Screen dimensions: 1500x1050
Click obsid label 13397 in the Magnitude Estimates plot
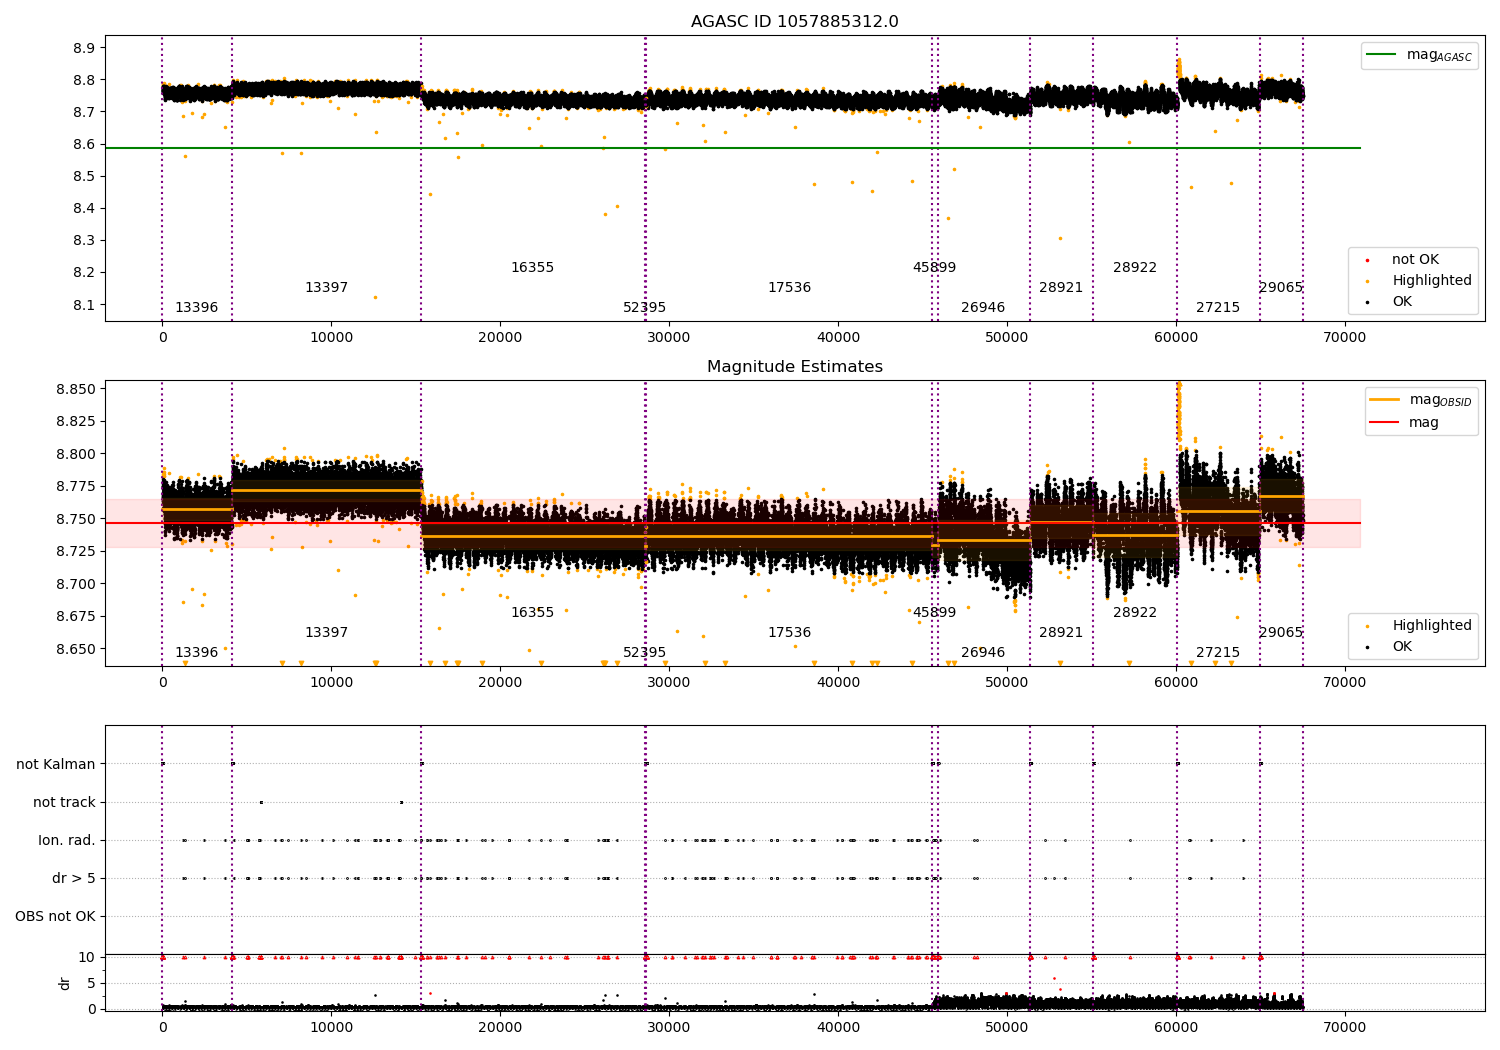click(x=326, y=633)
